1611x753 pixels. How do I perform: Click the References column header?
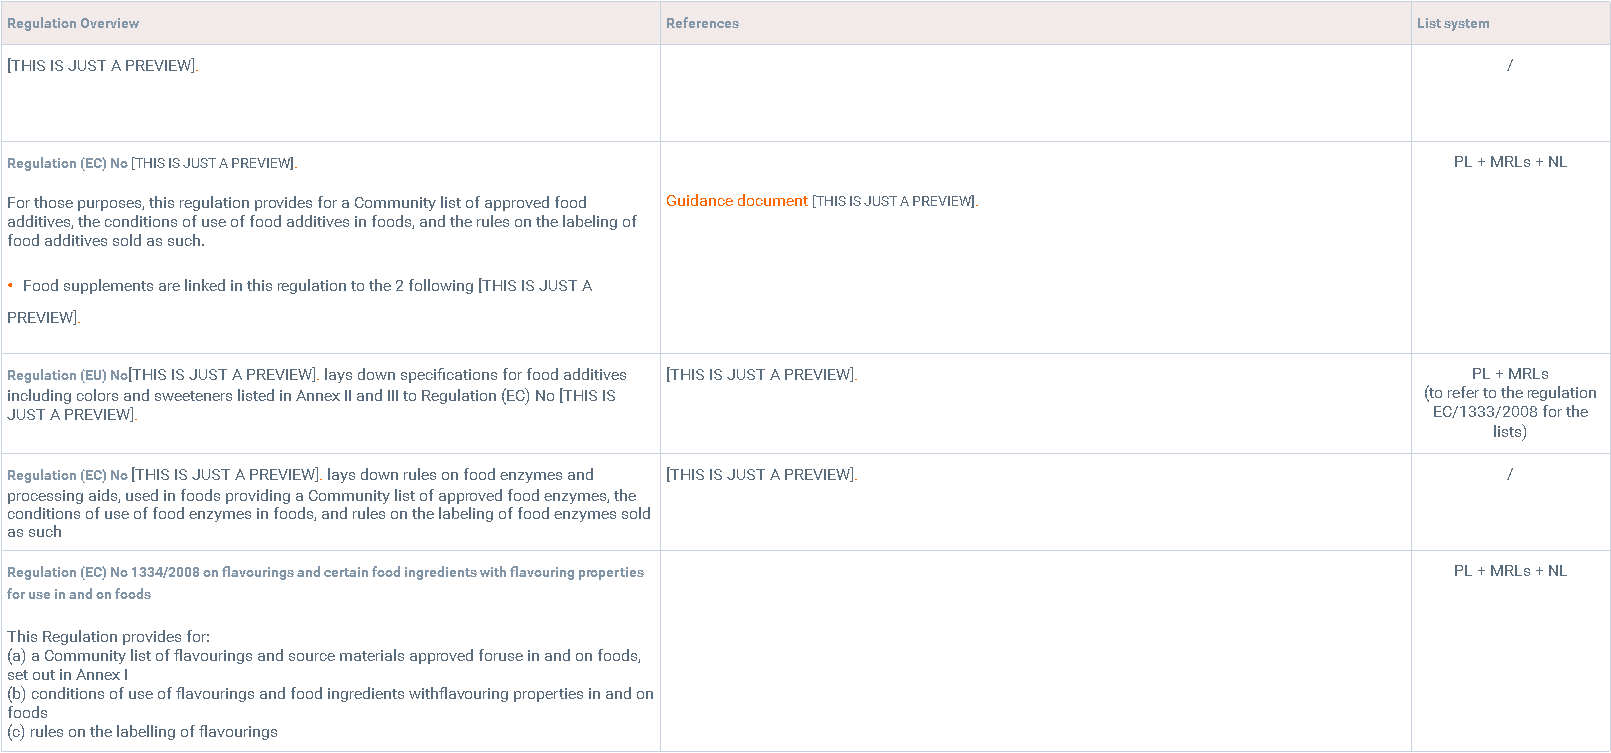point(702,23)
